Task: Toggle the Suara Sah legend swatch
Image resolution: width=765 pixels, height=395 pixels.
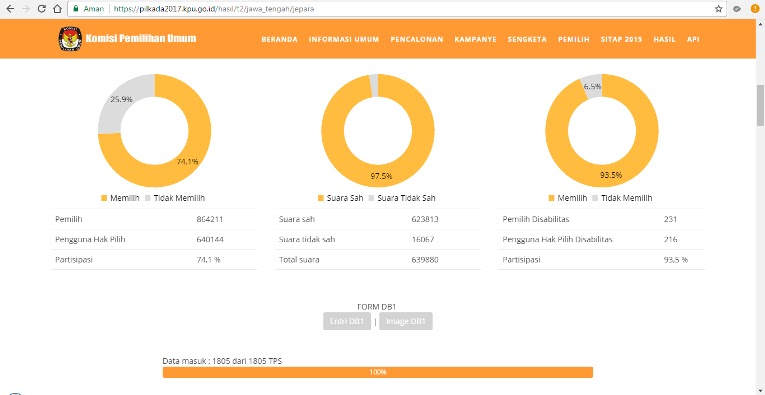Action: point(321,198)
